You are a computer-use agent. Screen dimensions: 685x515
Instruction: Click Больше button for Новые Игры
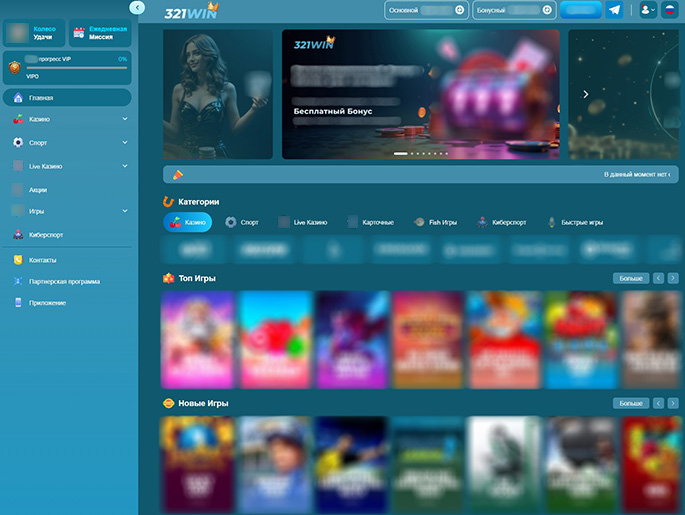pos(630,403)
